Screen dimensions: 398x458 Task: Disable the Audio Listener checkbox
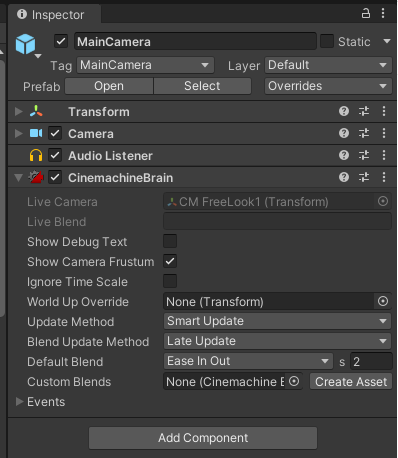point(55,155)
